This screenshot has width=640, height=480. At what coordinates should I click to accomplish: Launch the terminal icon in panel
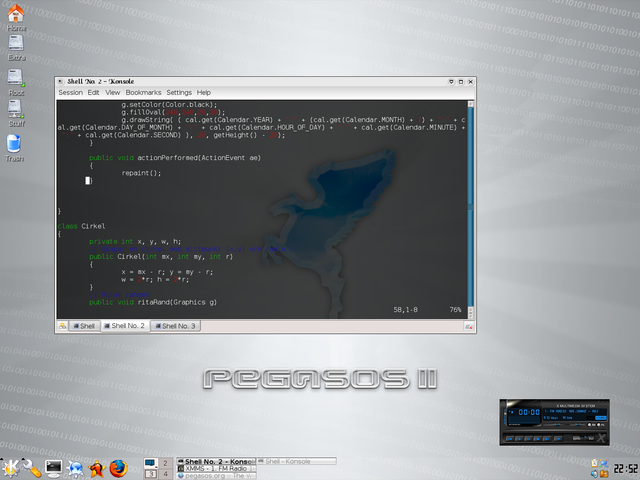tap(53, 468)
